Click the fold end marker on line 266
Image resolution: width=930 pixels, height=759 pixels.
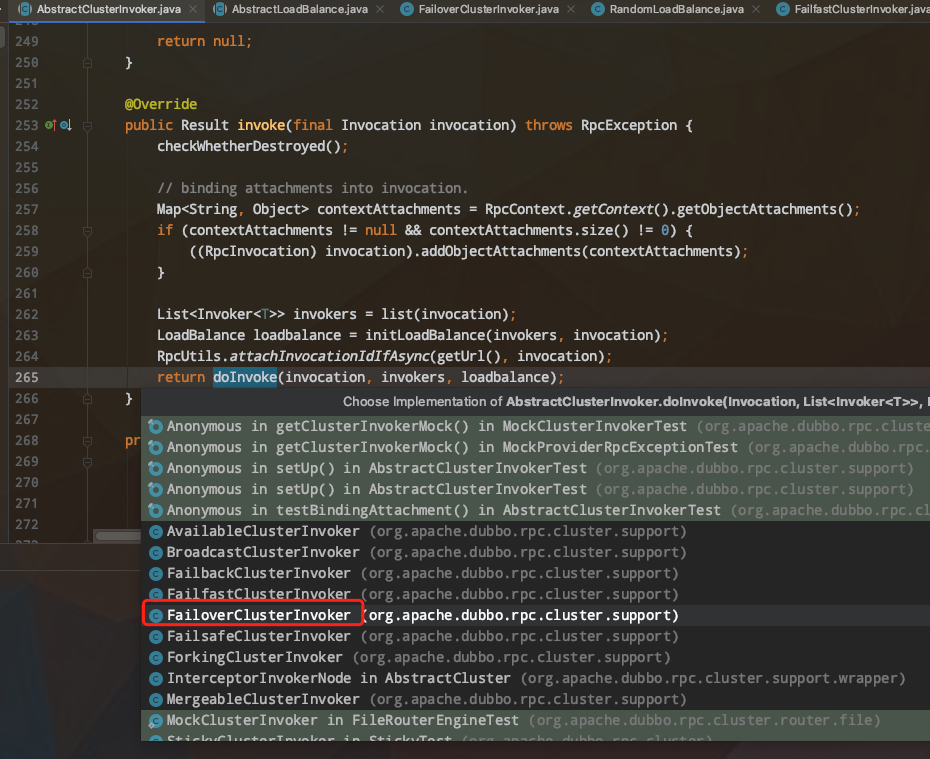point(87,398)
